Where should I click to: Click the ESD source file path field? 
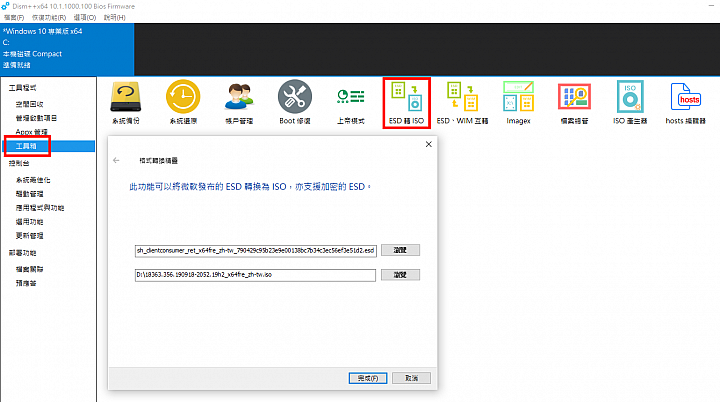coord(256,250)
